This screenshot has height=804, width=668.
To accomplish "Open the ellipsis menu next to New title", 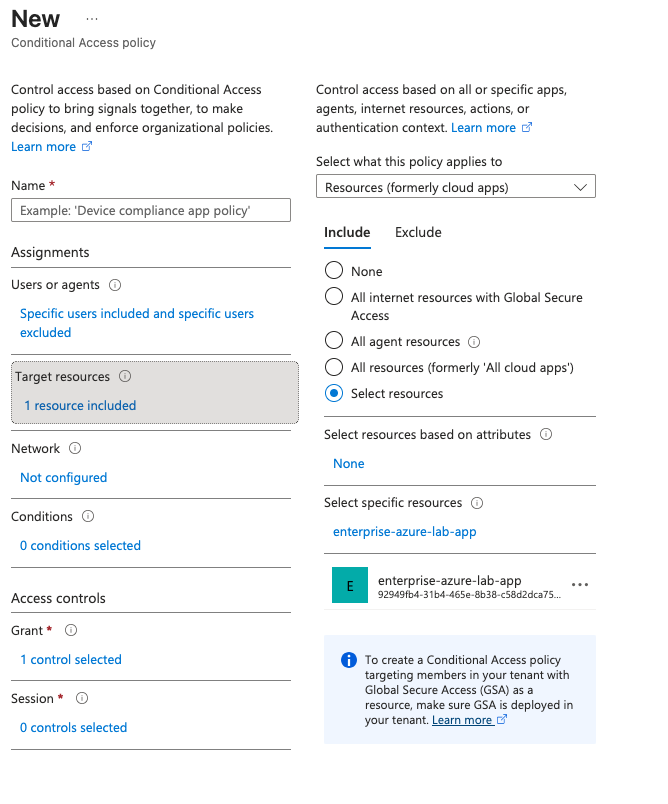I will pos(92,19).
